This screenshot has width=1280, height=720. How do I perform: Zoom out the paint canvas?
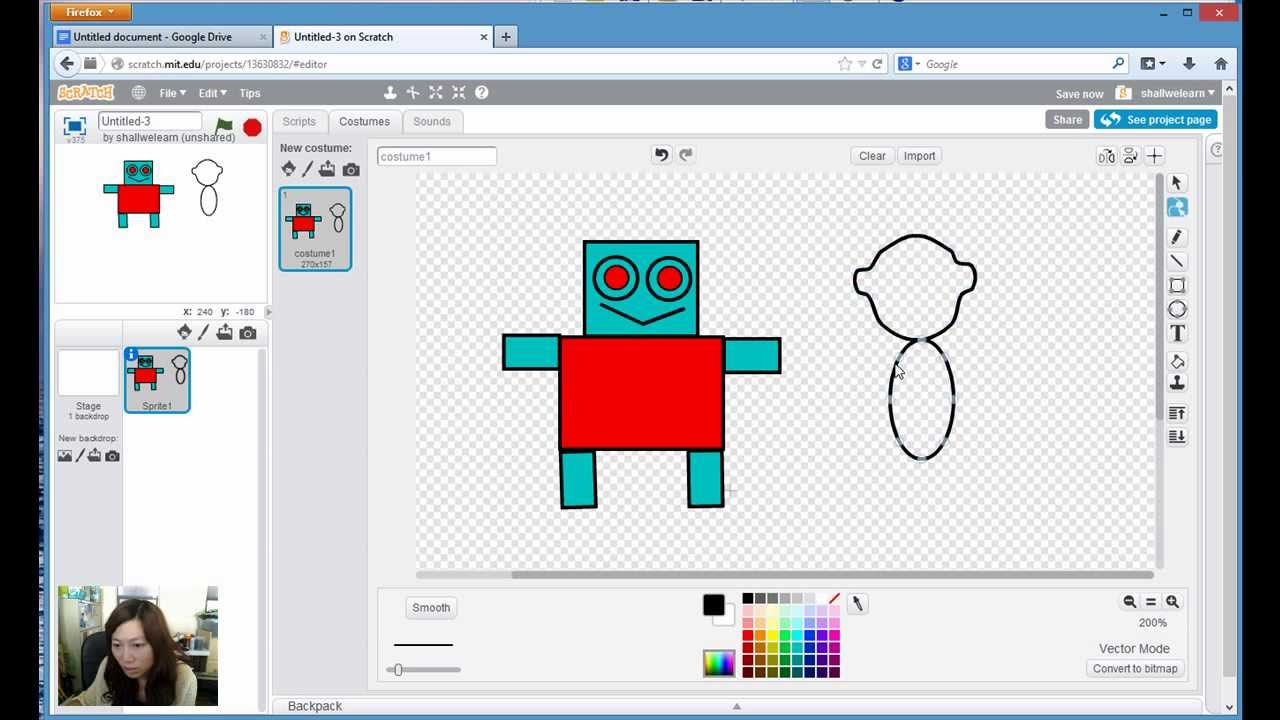(1130, 602)
